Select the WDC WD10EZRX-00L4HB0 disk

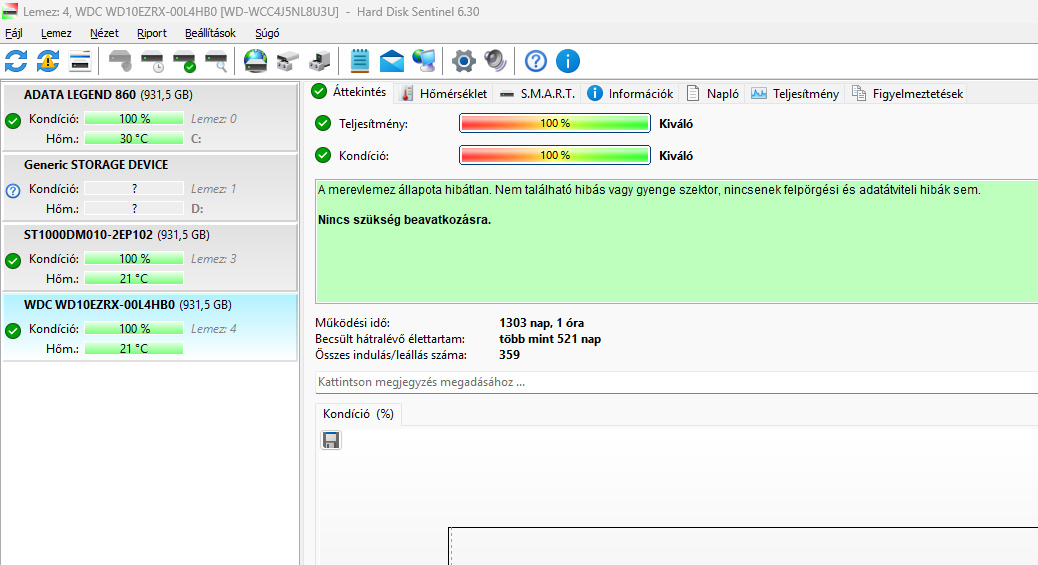150,327
